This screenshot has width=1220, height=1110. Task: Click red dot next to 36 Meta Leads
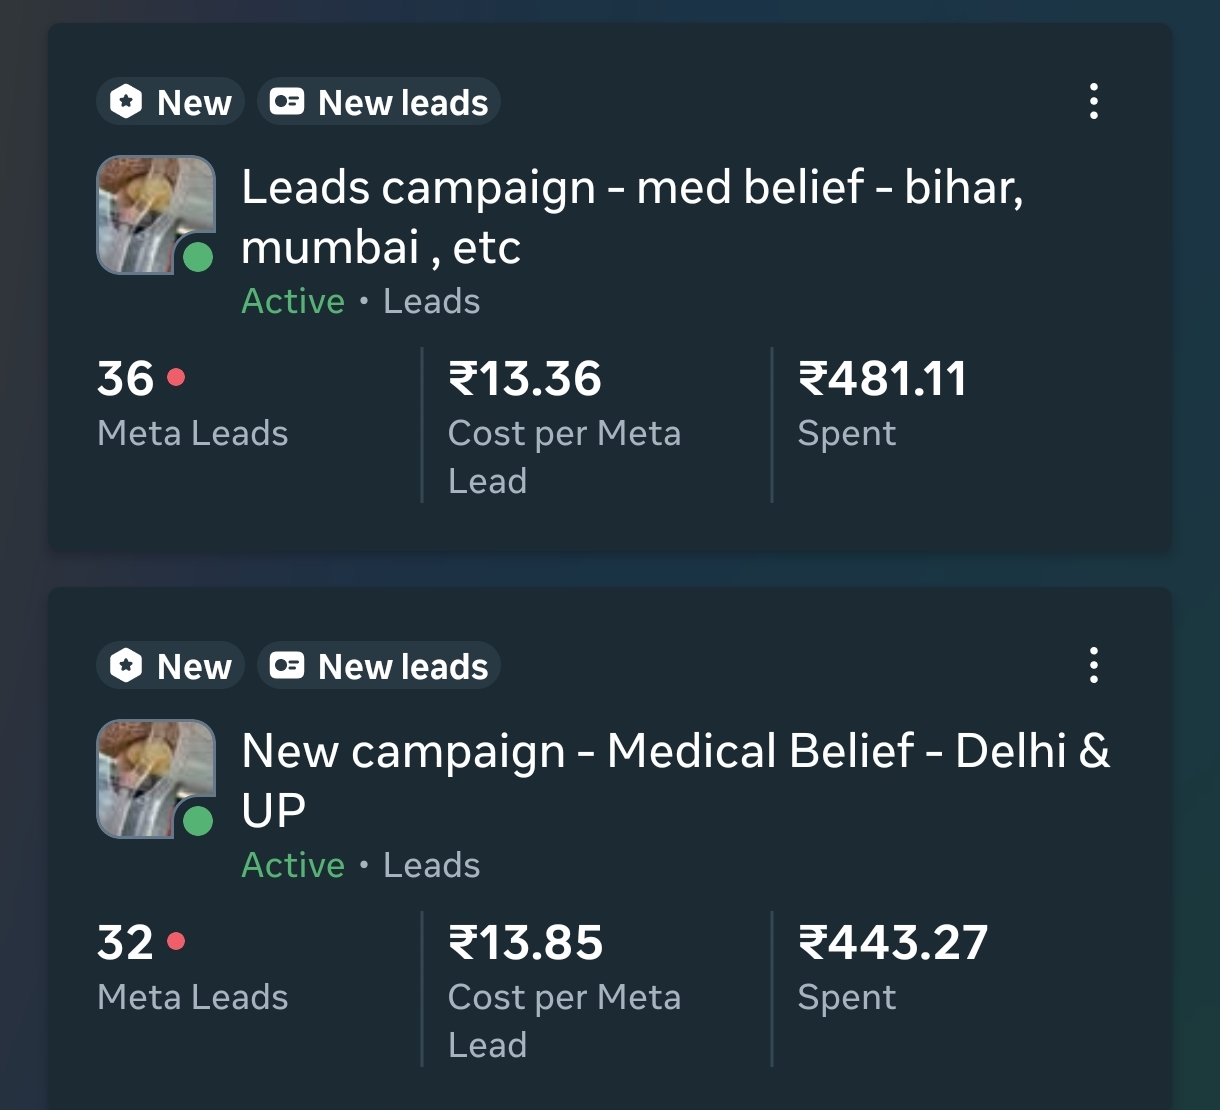tap(176, 378)
